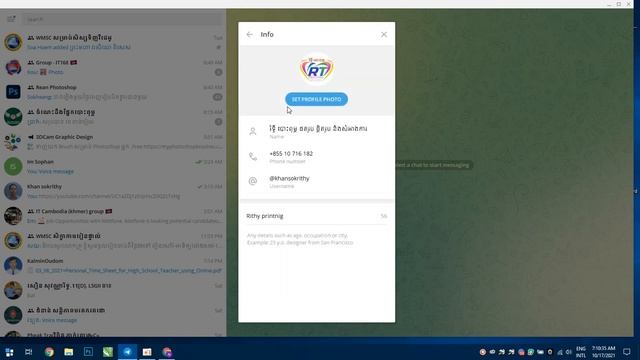Open the KalminOudom chat
This screenshot has width=640, height=360.
pos(113,266)
